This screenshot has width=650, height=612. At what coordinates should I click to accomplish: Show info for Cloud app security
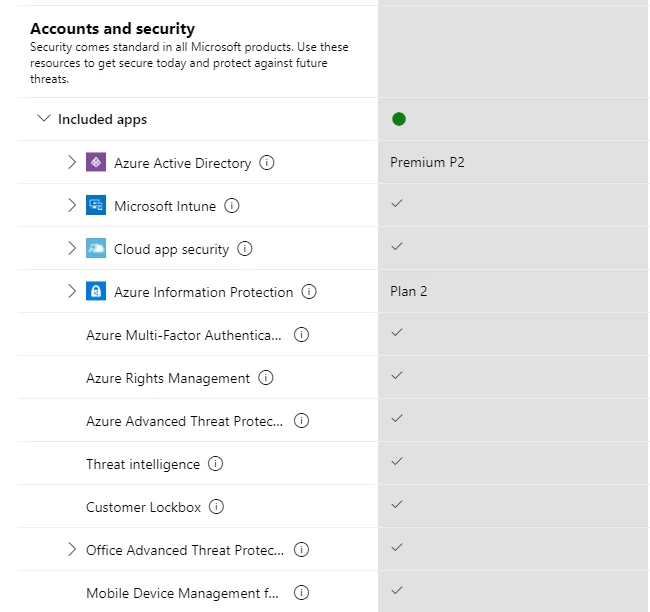point(245,249)
